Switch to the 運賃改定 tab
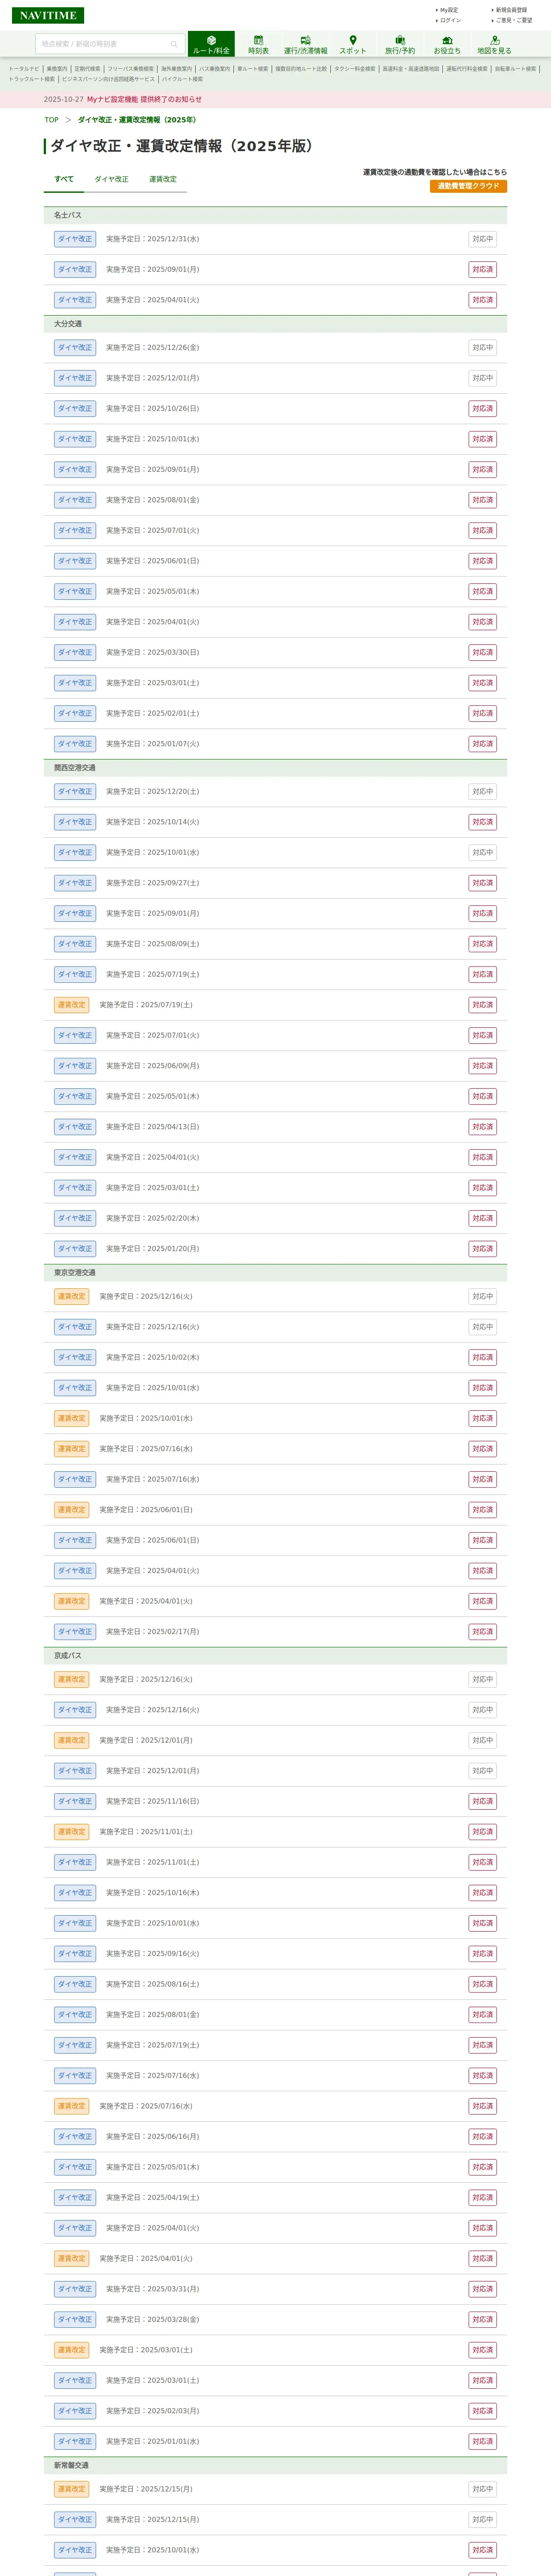 163,179
